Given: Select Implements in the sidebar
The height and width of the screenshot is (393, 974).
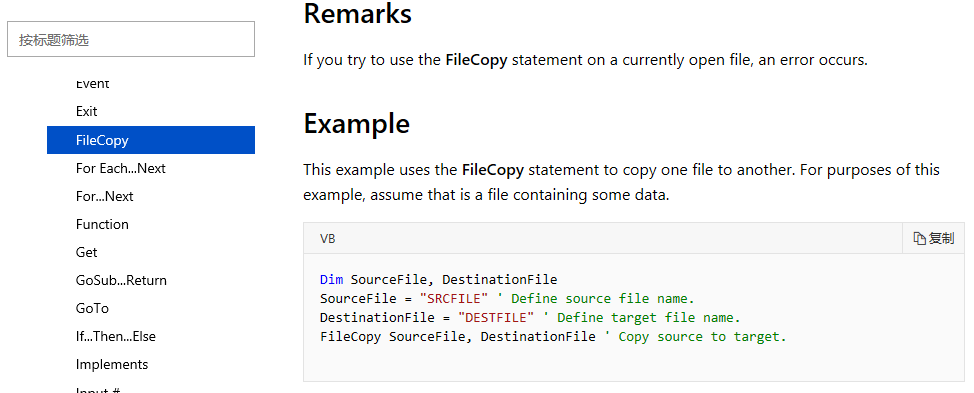Looking at the screenshot, I should (x=112, y=364).
